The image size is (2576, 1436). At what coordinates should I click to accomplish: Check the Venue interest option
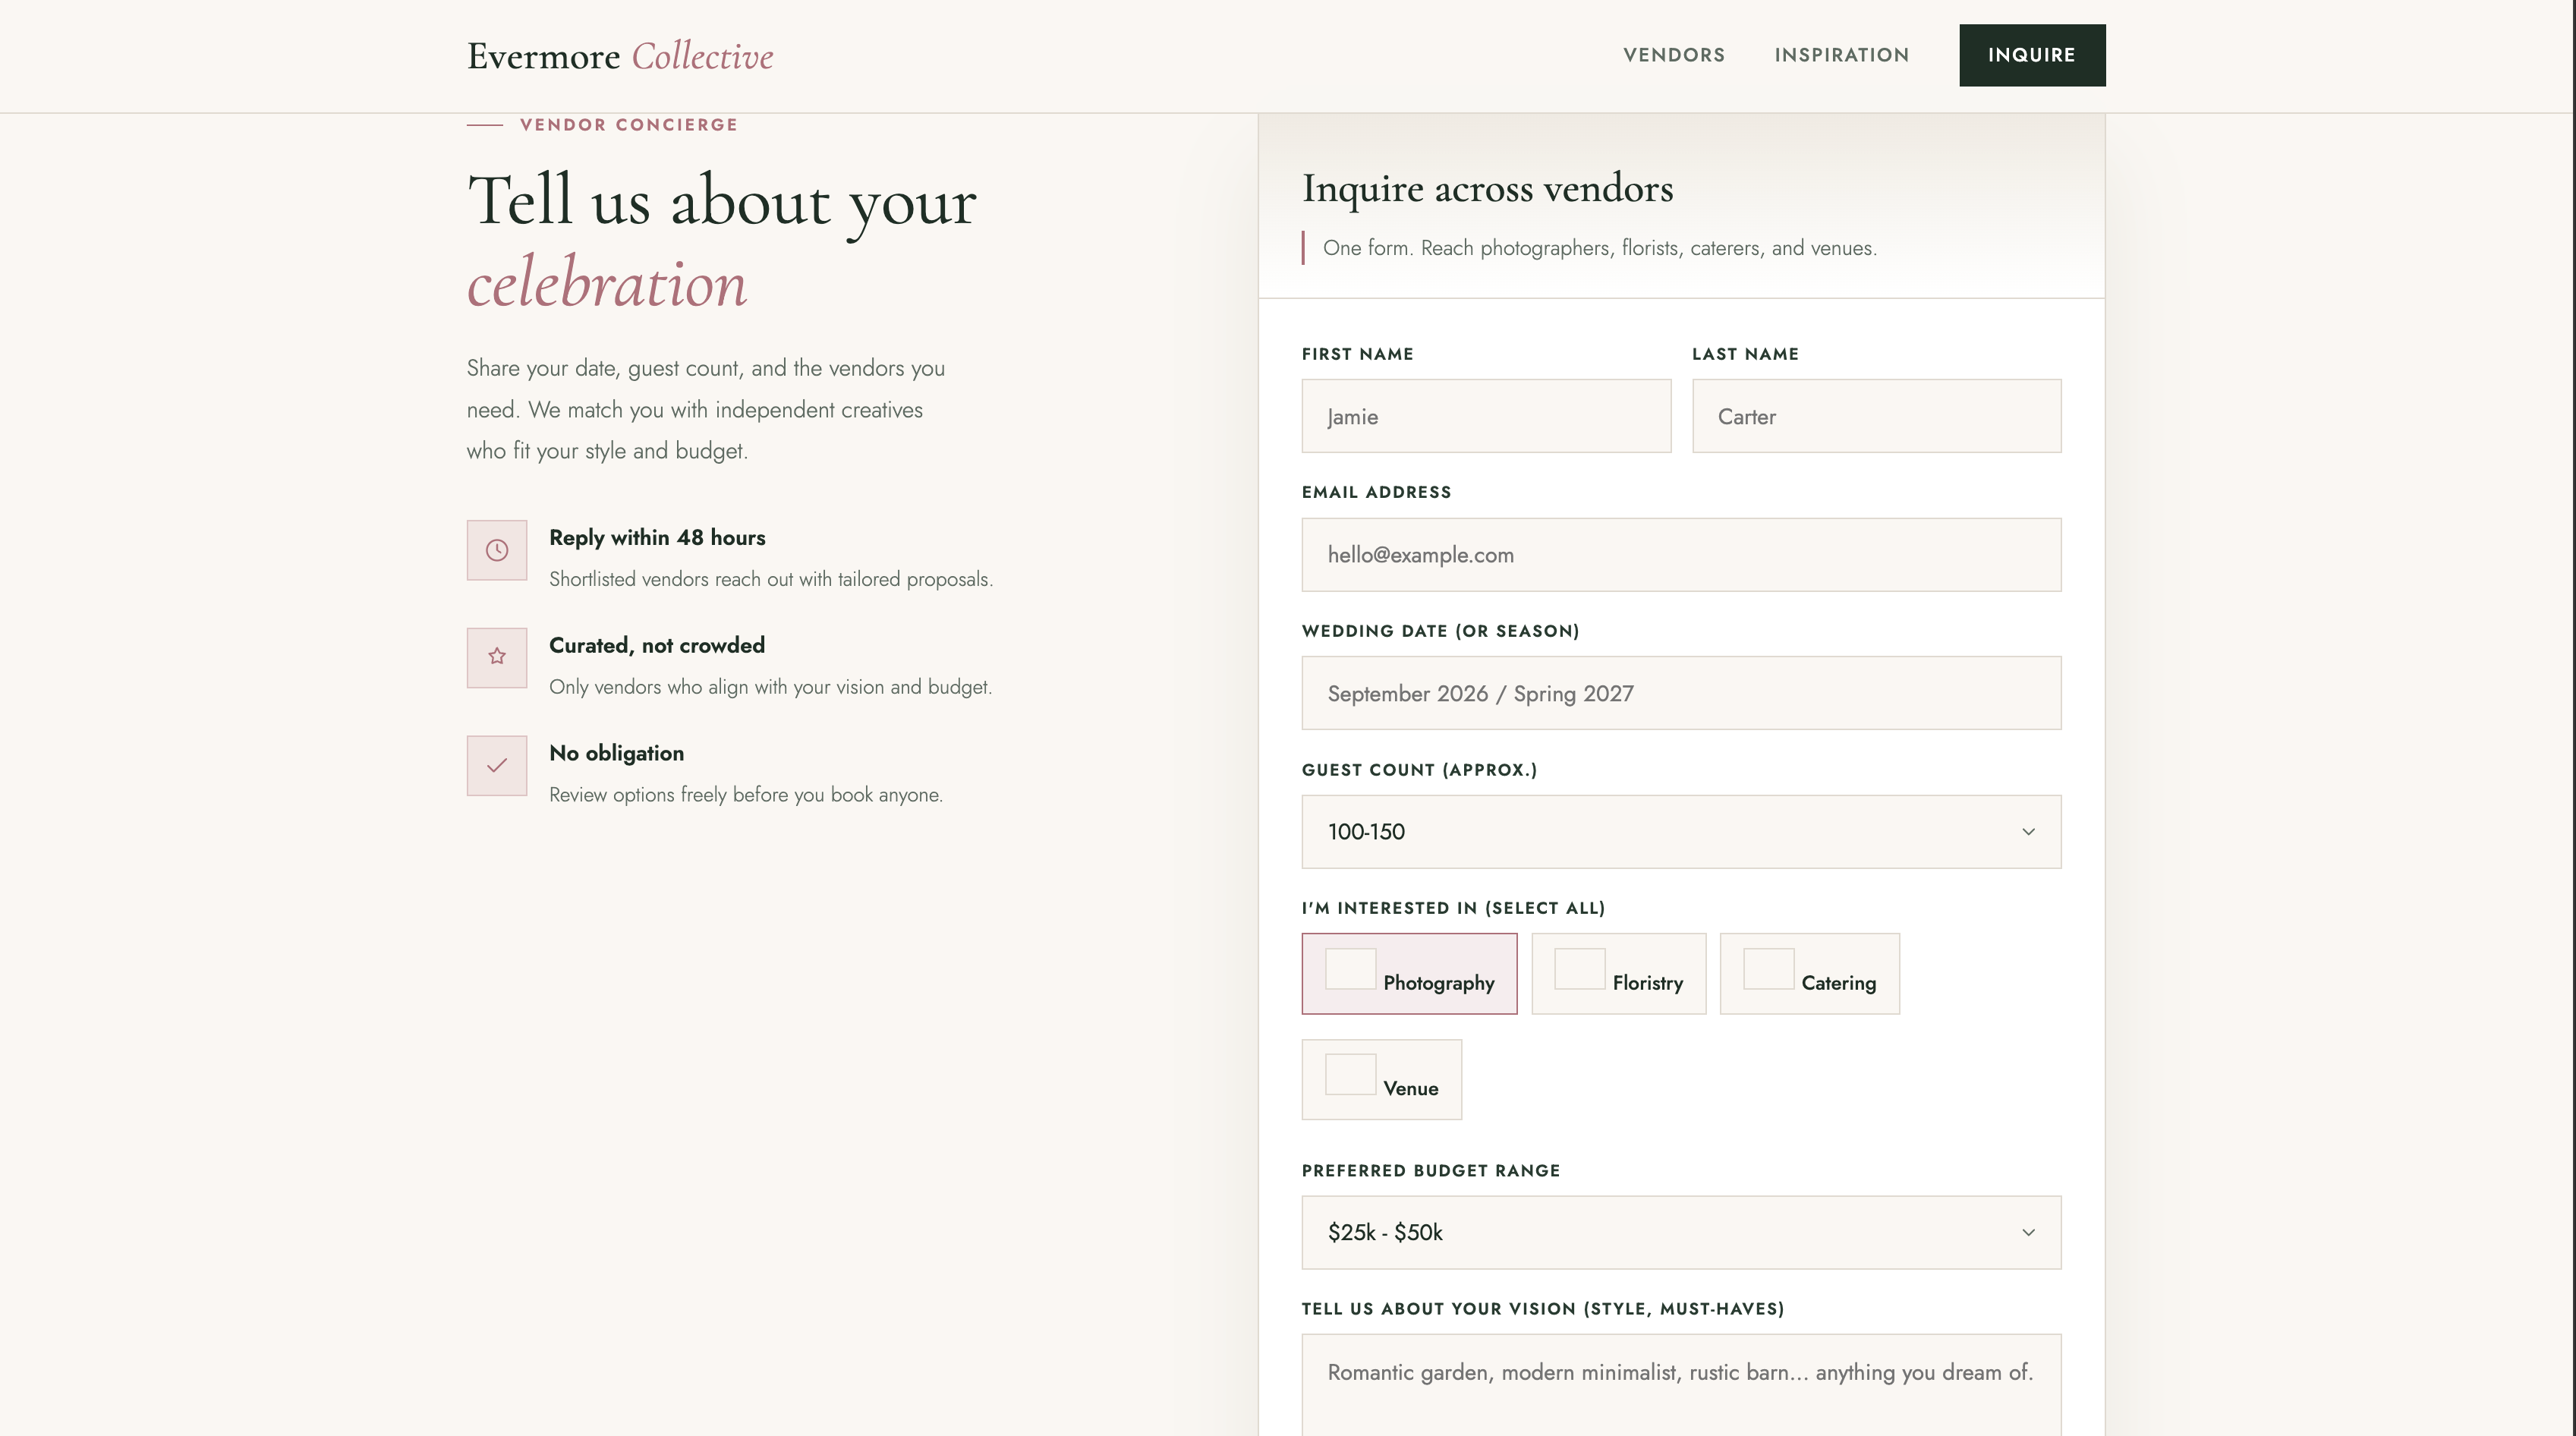[1350, 1075]
